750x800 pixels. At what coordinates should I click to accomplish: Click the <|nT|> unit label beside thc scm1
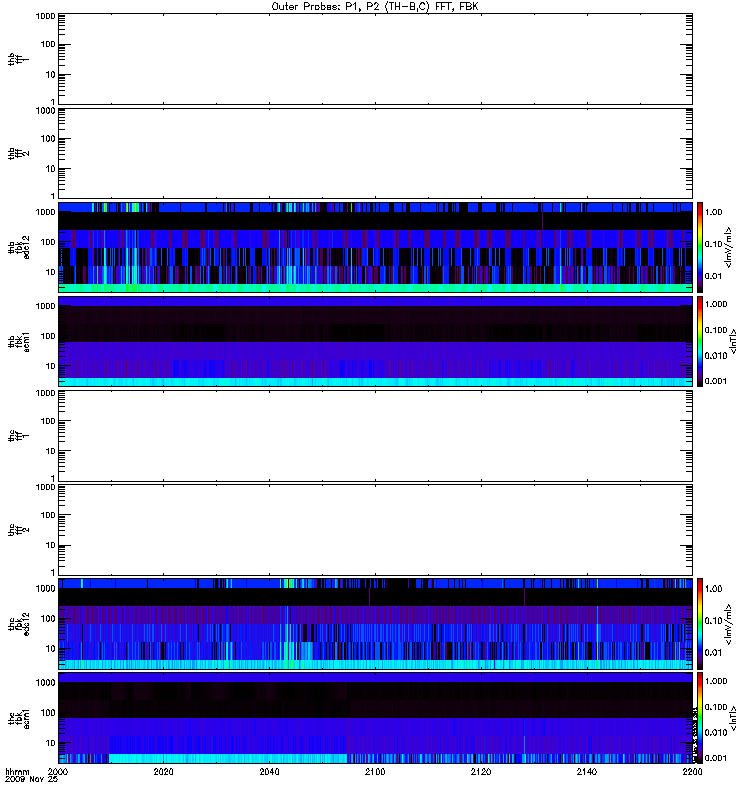733,718
